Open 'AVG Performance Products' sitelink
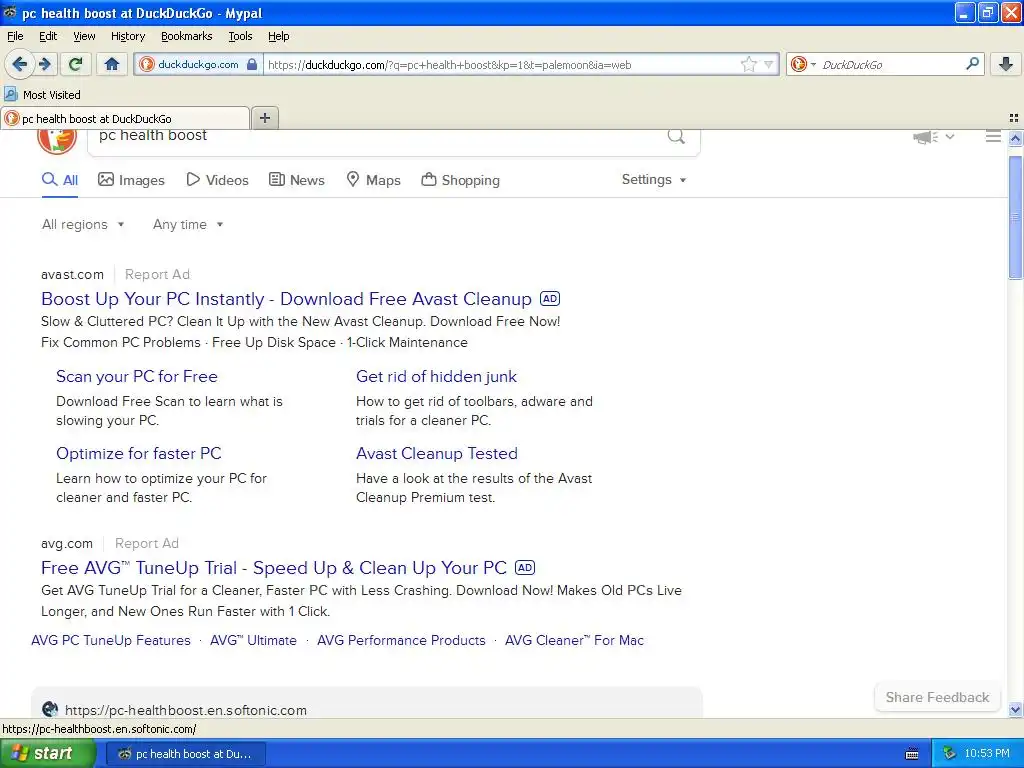 tap(401, 641)
